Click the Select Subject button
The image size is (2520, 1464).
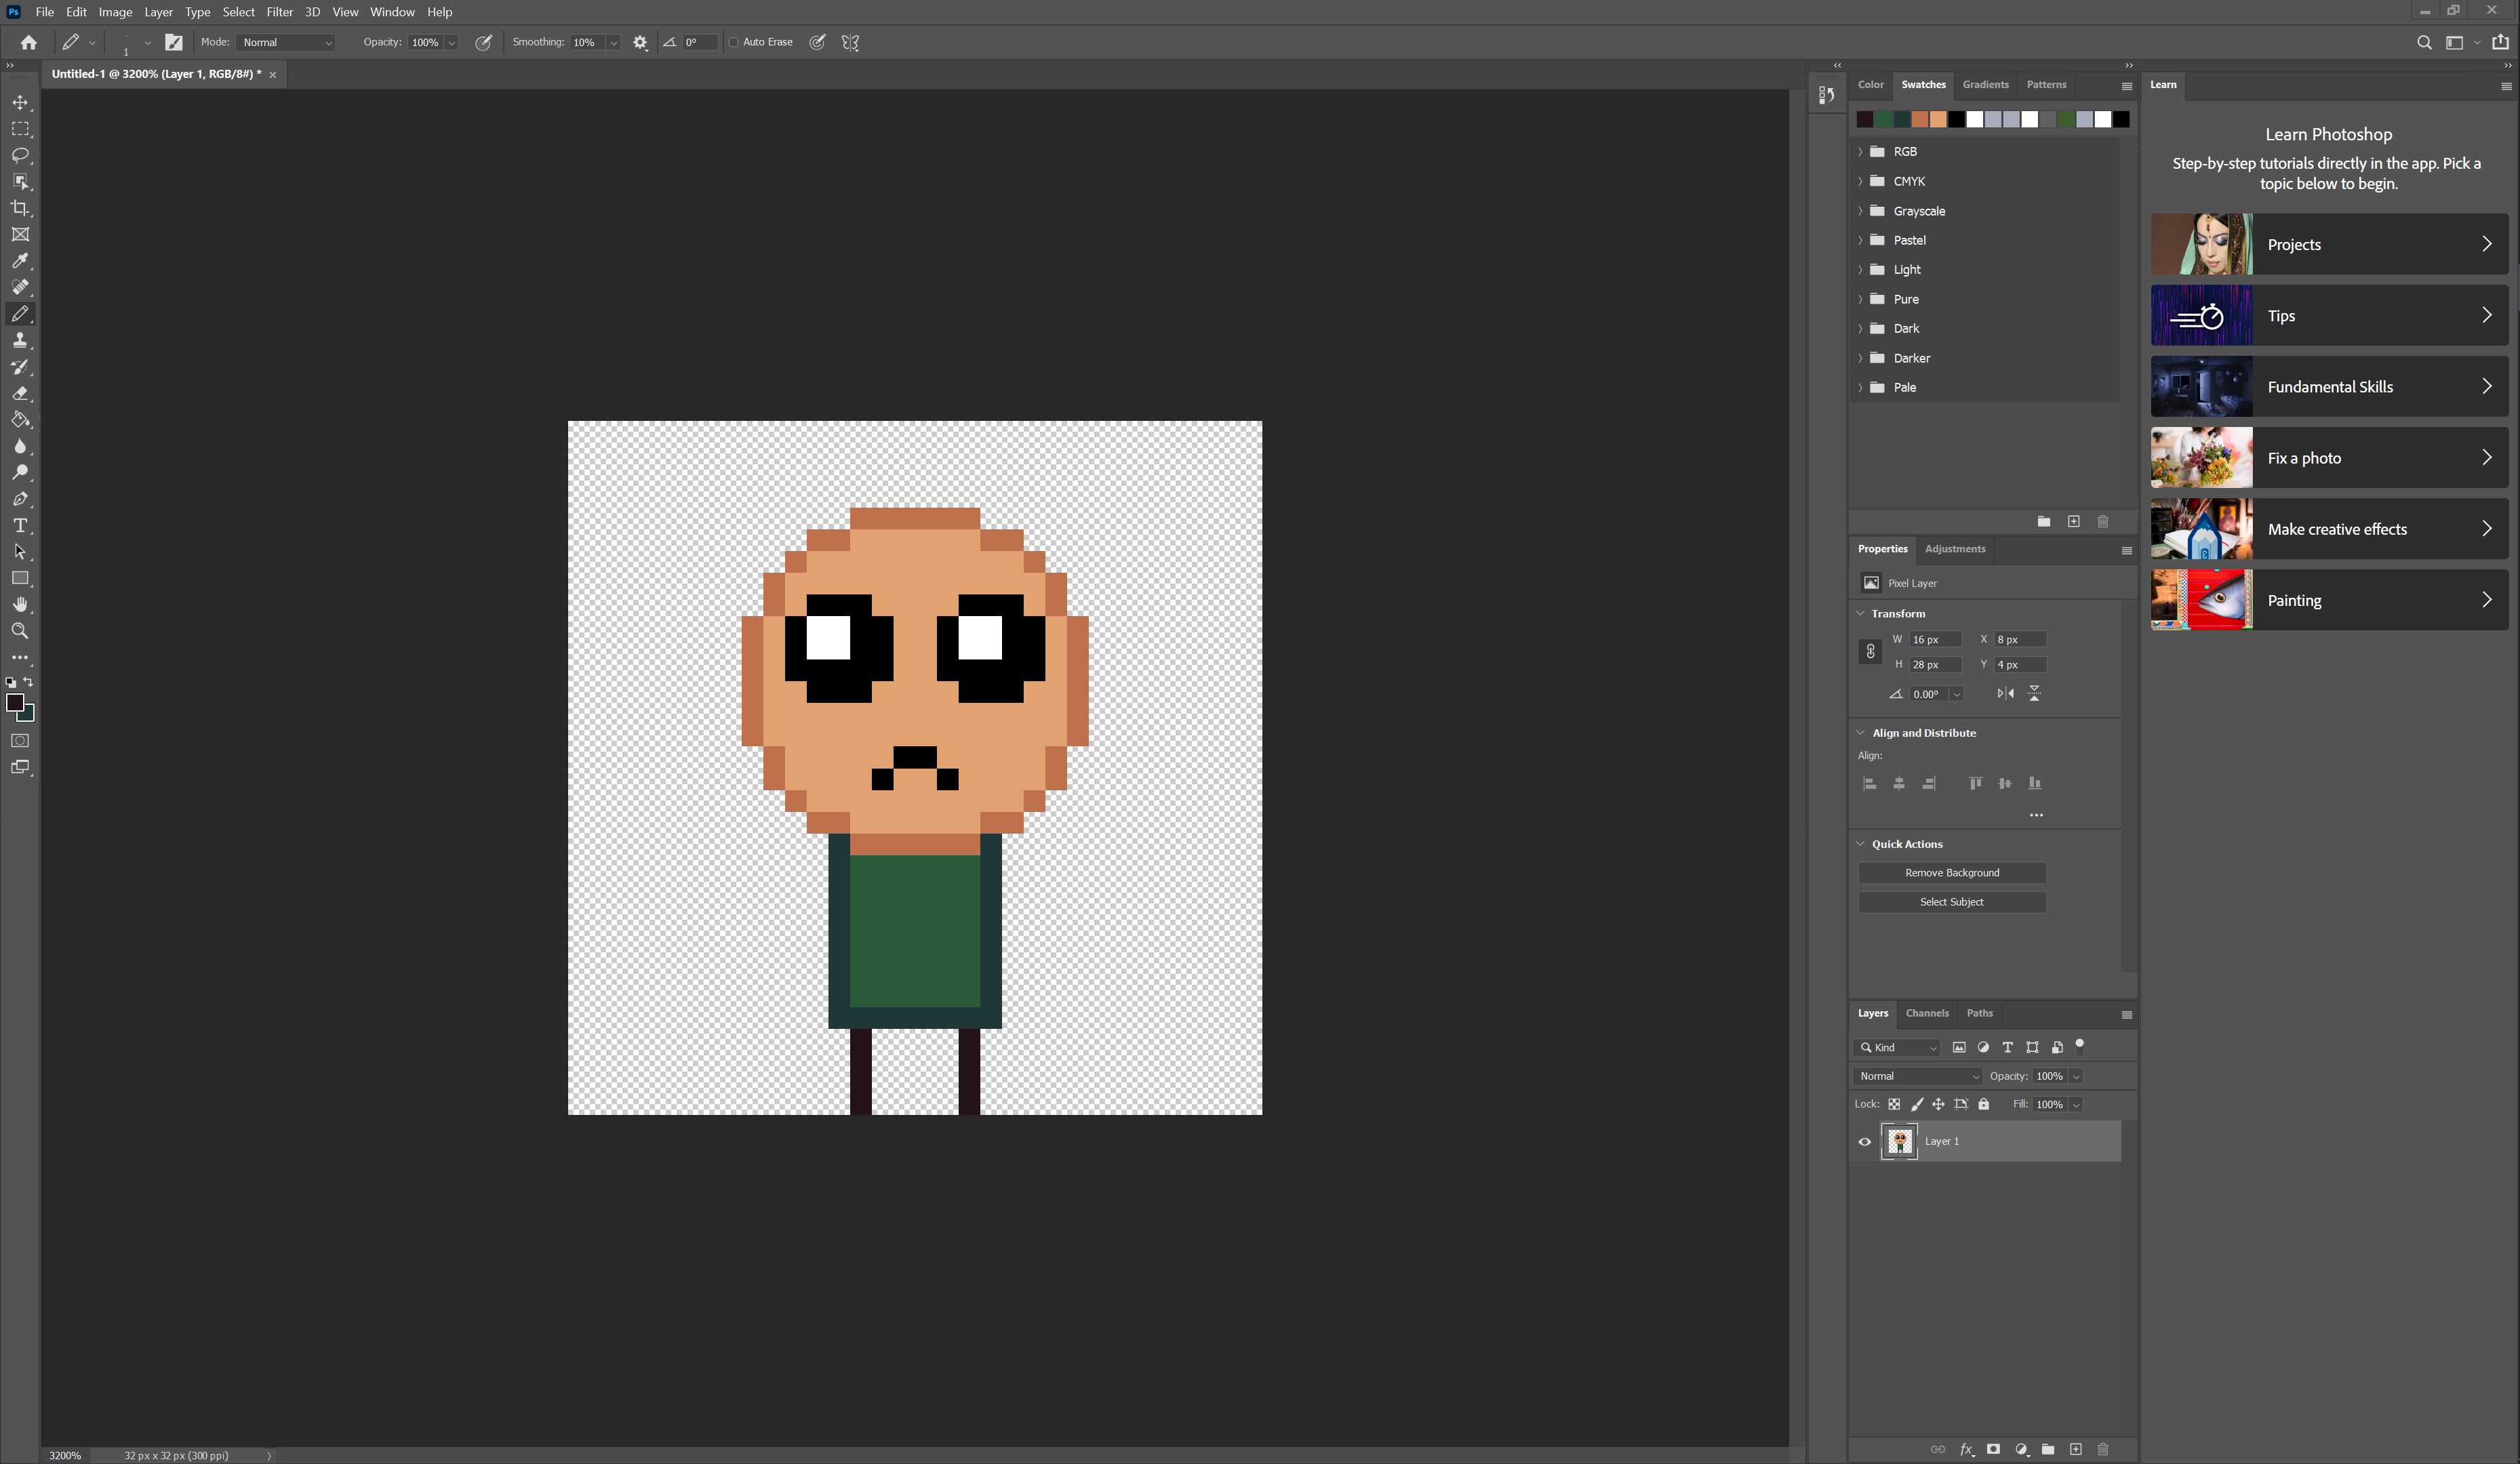[1951, 902]
